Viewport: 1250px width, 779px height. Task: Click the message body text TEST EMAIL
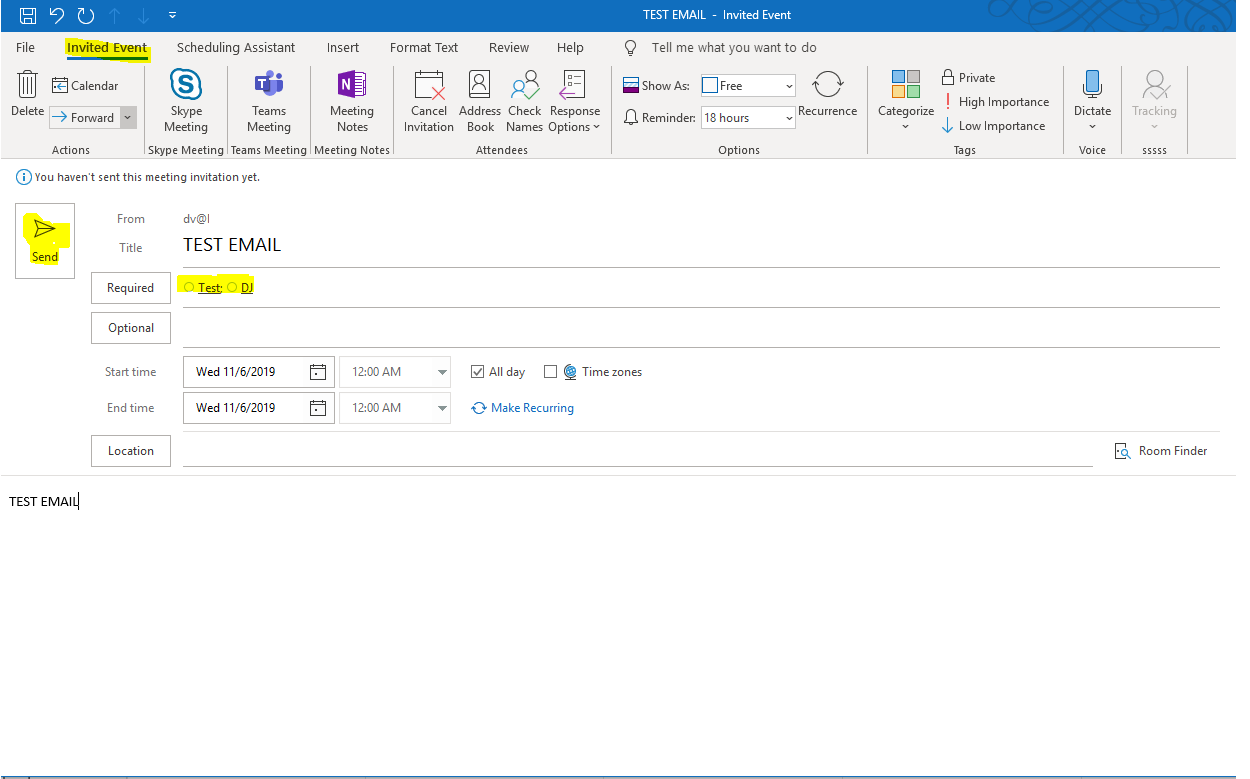[43, 502]
